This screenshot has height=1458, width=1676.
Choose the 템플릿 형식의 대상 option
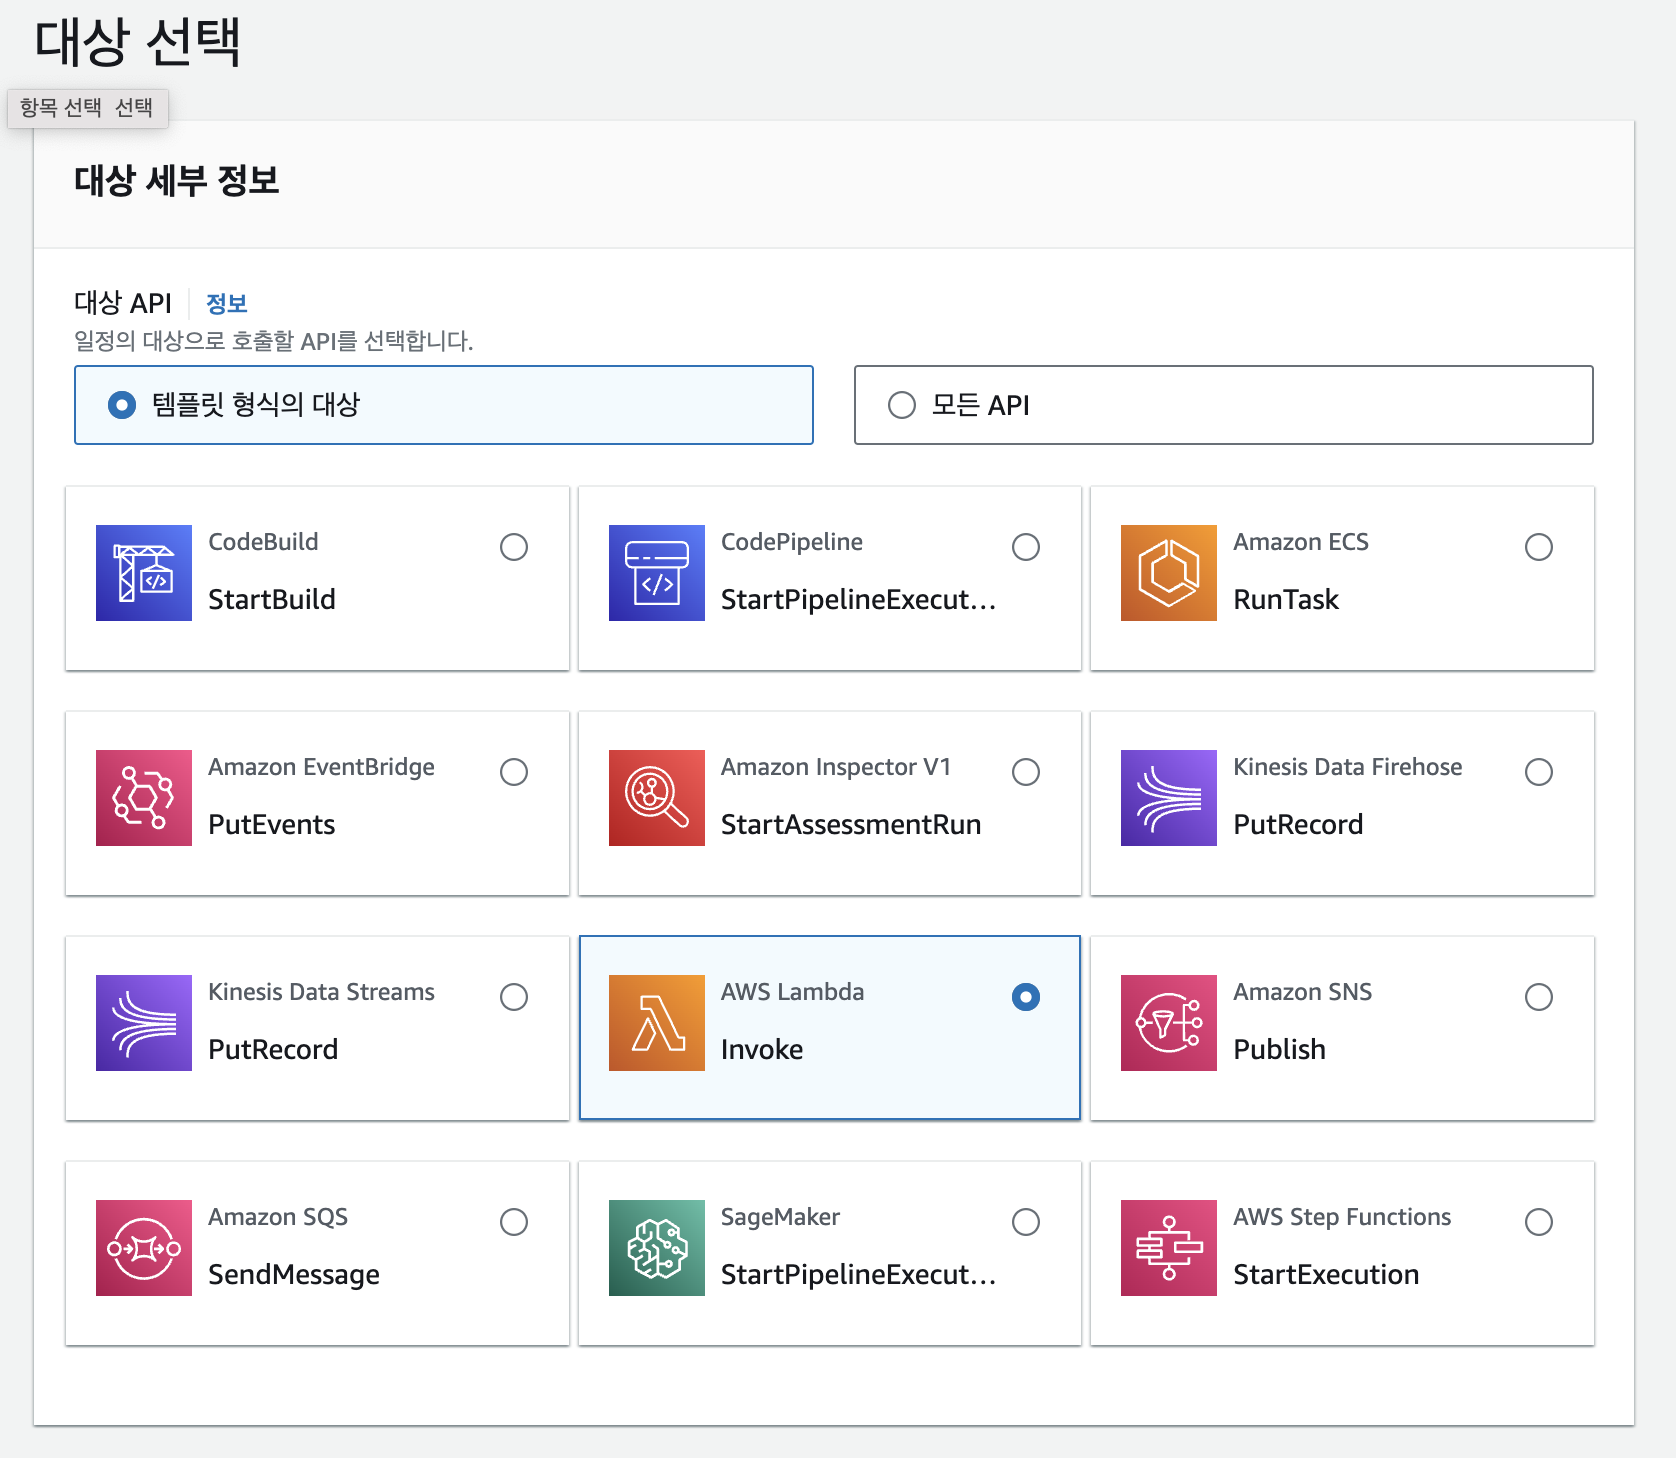(444, 405)
